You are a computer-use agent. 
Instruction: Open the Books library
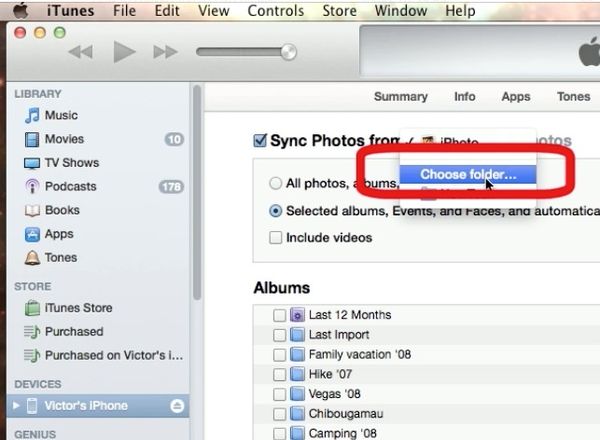[52, 210]
